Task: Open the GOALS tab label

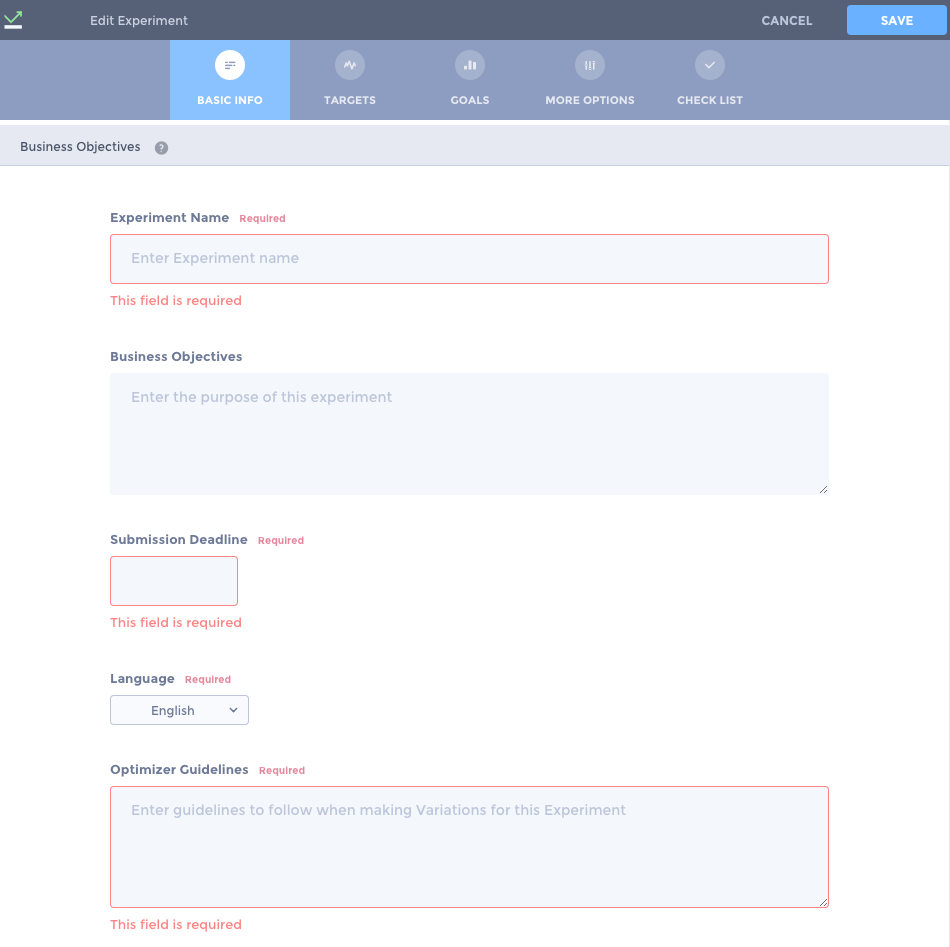Action: click(x=470, y=100)
